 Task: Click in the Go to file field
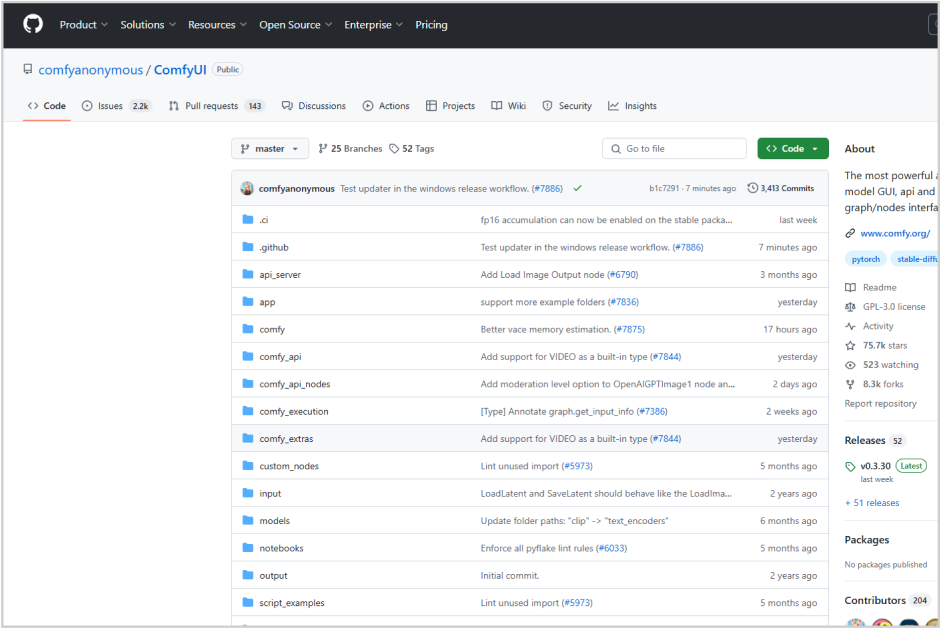pos(674,148)
